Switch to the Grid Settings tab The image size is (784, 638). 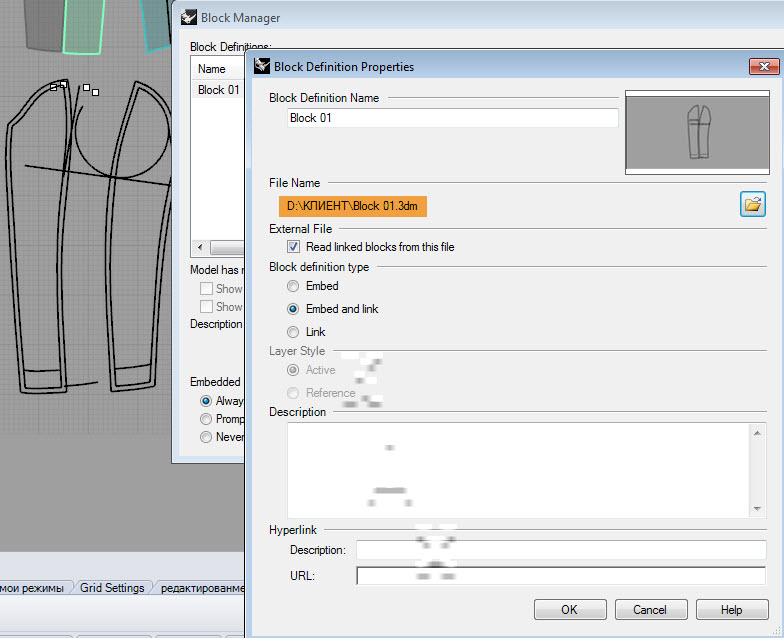click(x=112, y=588)
